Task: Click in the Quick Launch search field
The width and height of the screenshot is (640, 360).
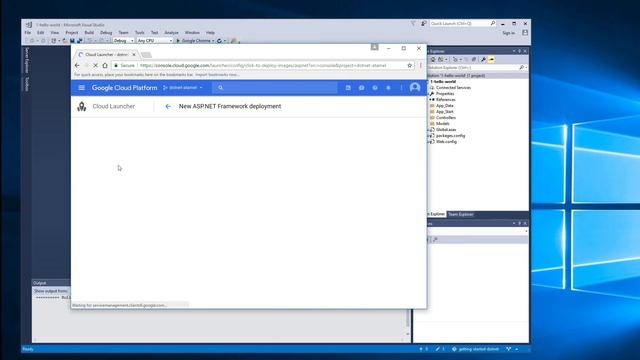Action: point(462,24)
